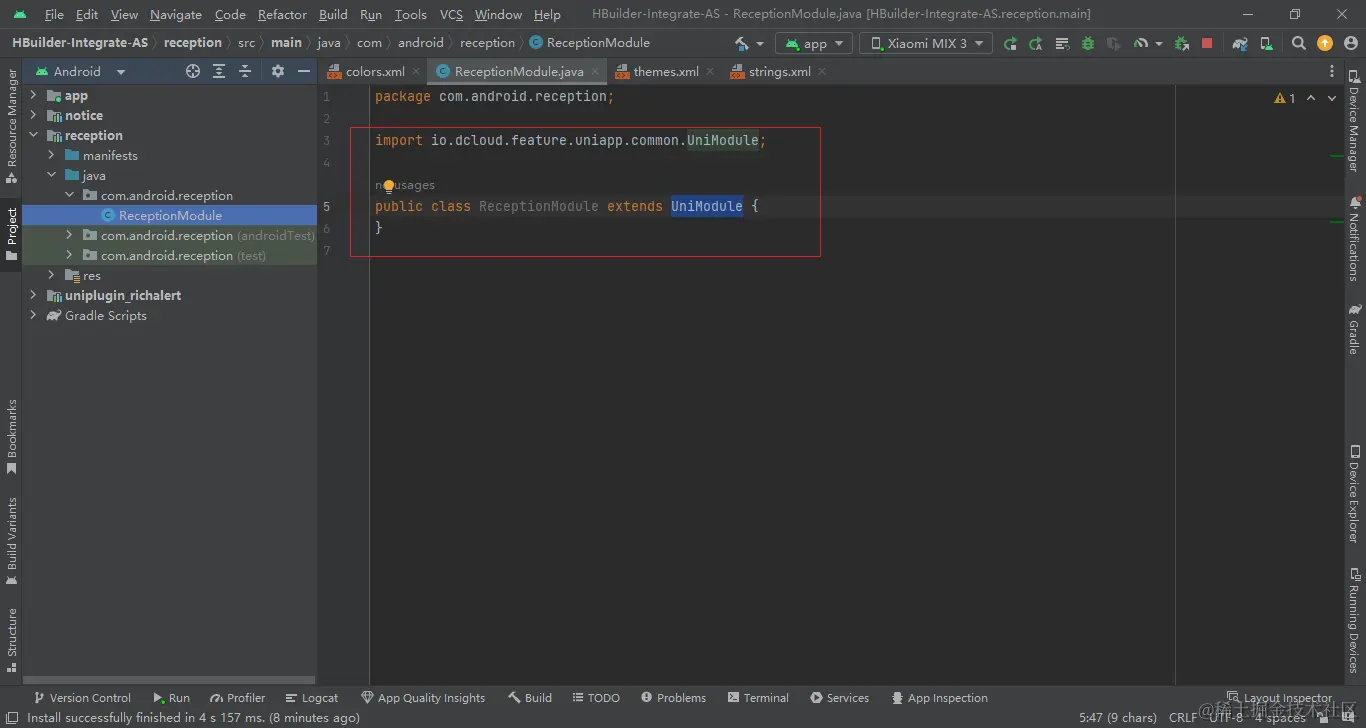Viewport: 1366px width, 728px height.
Task: Hide the Project panel with minus icon
Action: pyautogui.click(x=304, y=71)
